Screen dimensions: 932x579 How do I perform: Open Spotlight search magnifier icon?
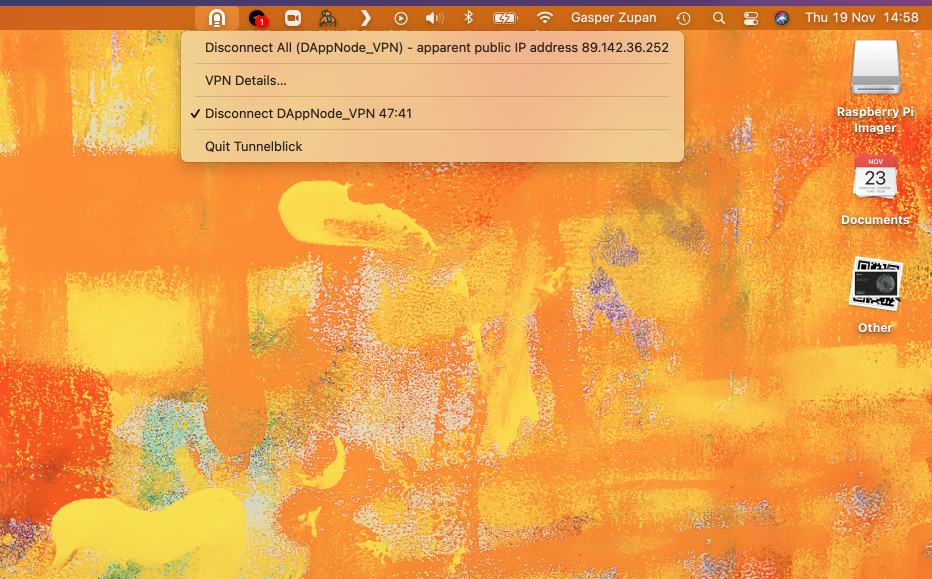click(x=718, y=18)
